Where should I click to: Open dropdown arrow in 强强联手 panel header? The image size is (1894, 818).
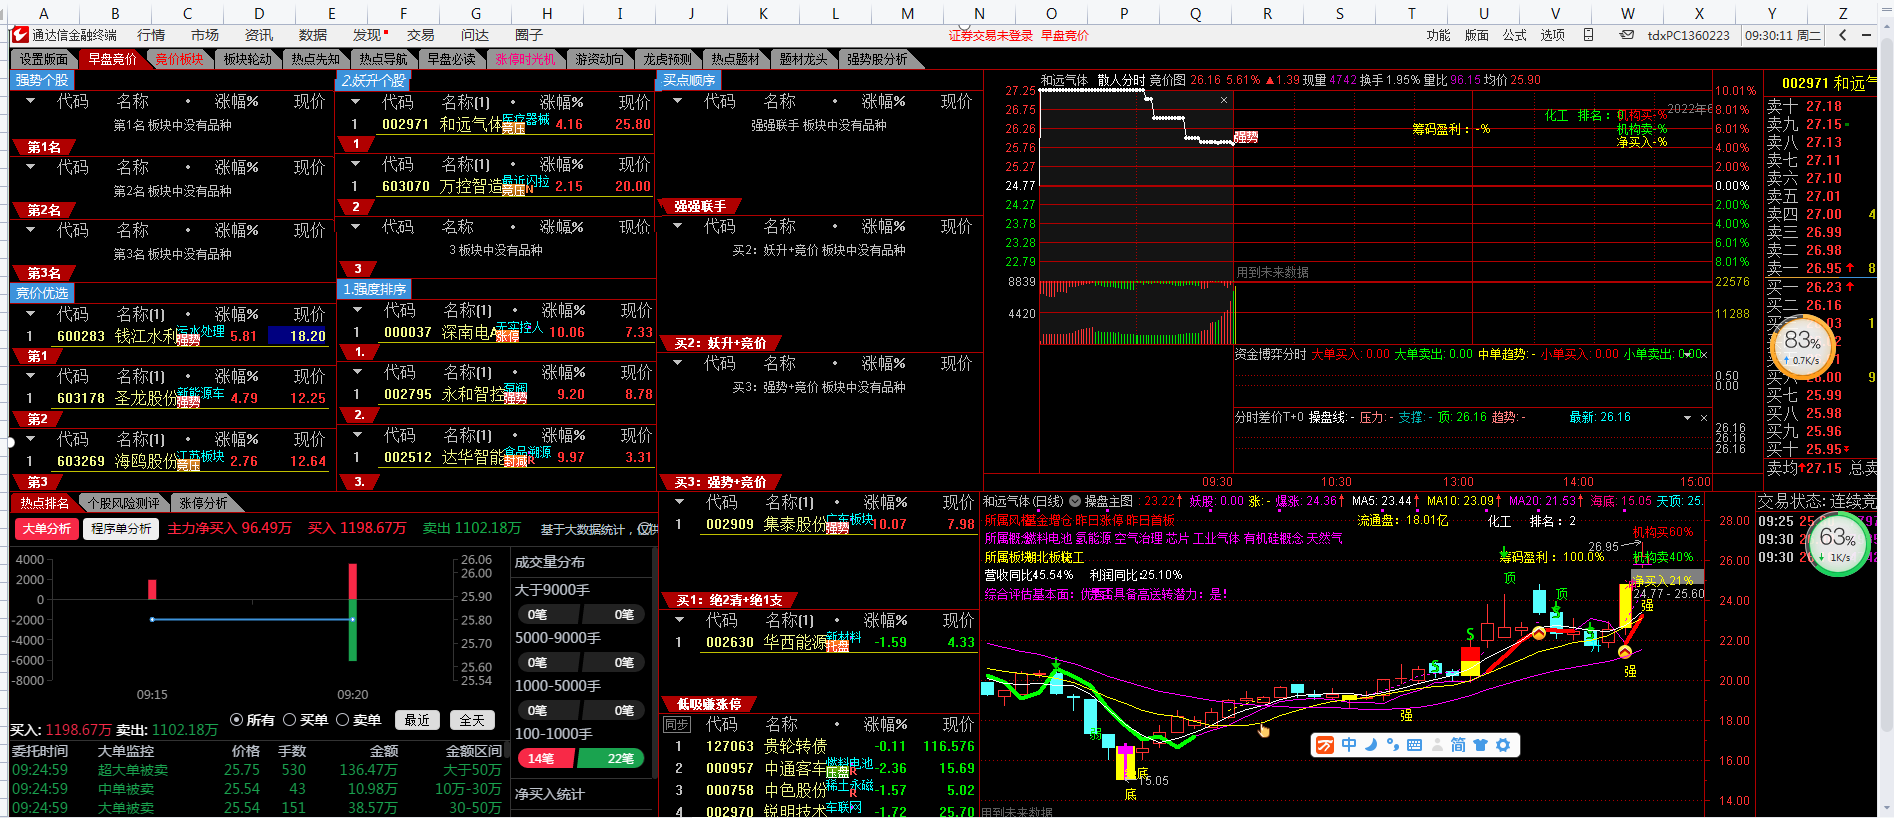(678, 226)
